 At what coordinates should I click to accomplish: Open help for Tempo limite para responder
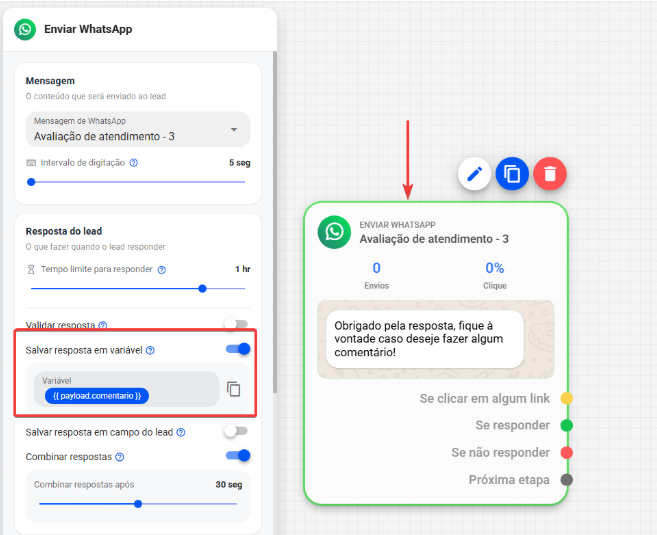(x=161, y=270)
